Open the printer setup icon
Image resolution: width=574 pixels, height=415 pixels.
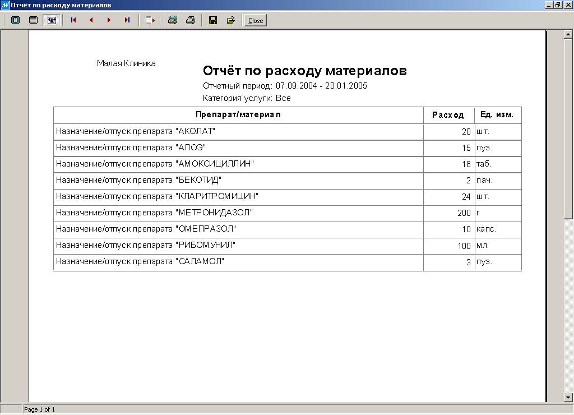[x=172, y=20]
